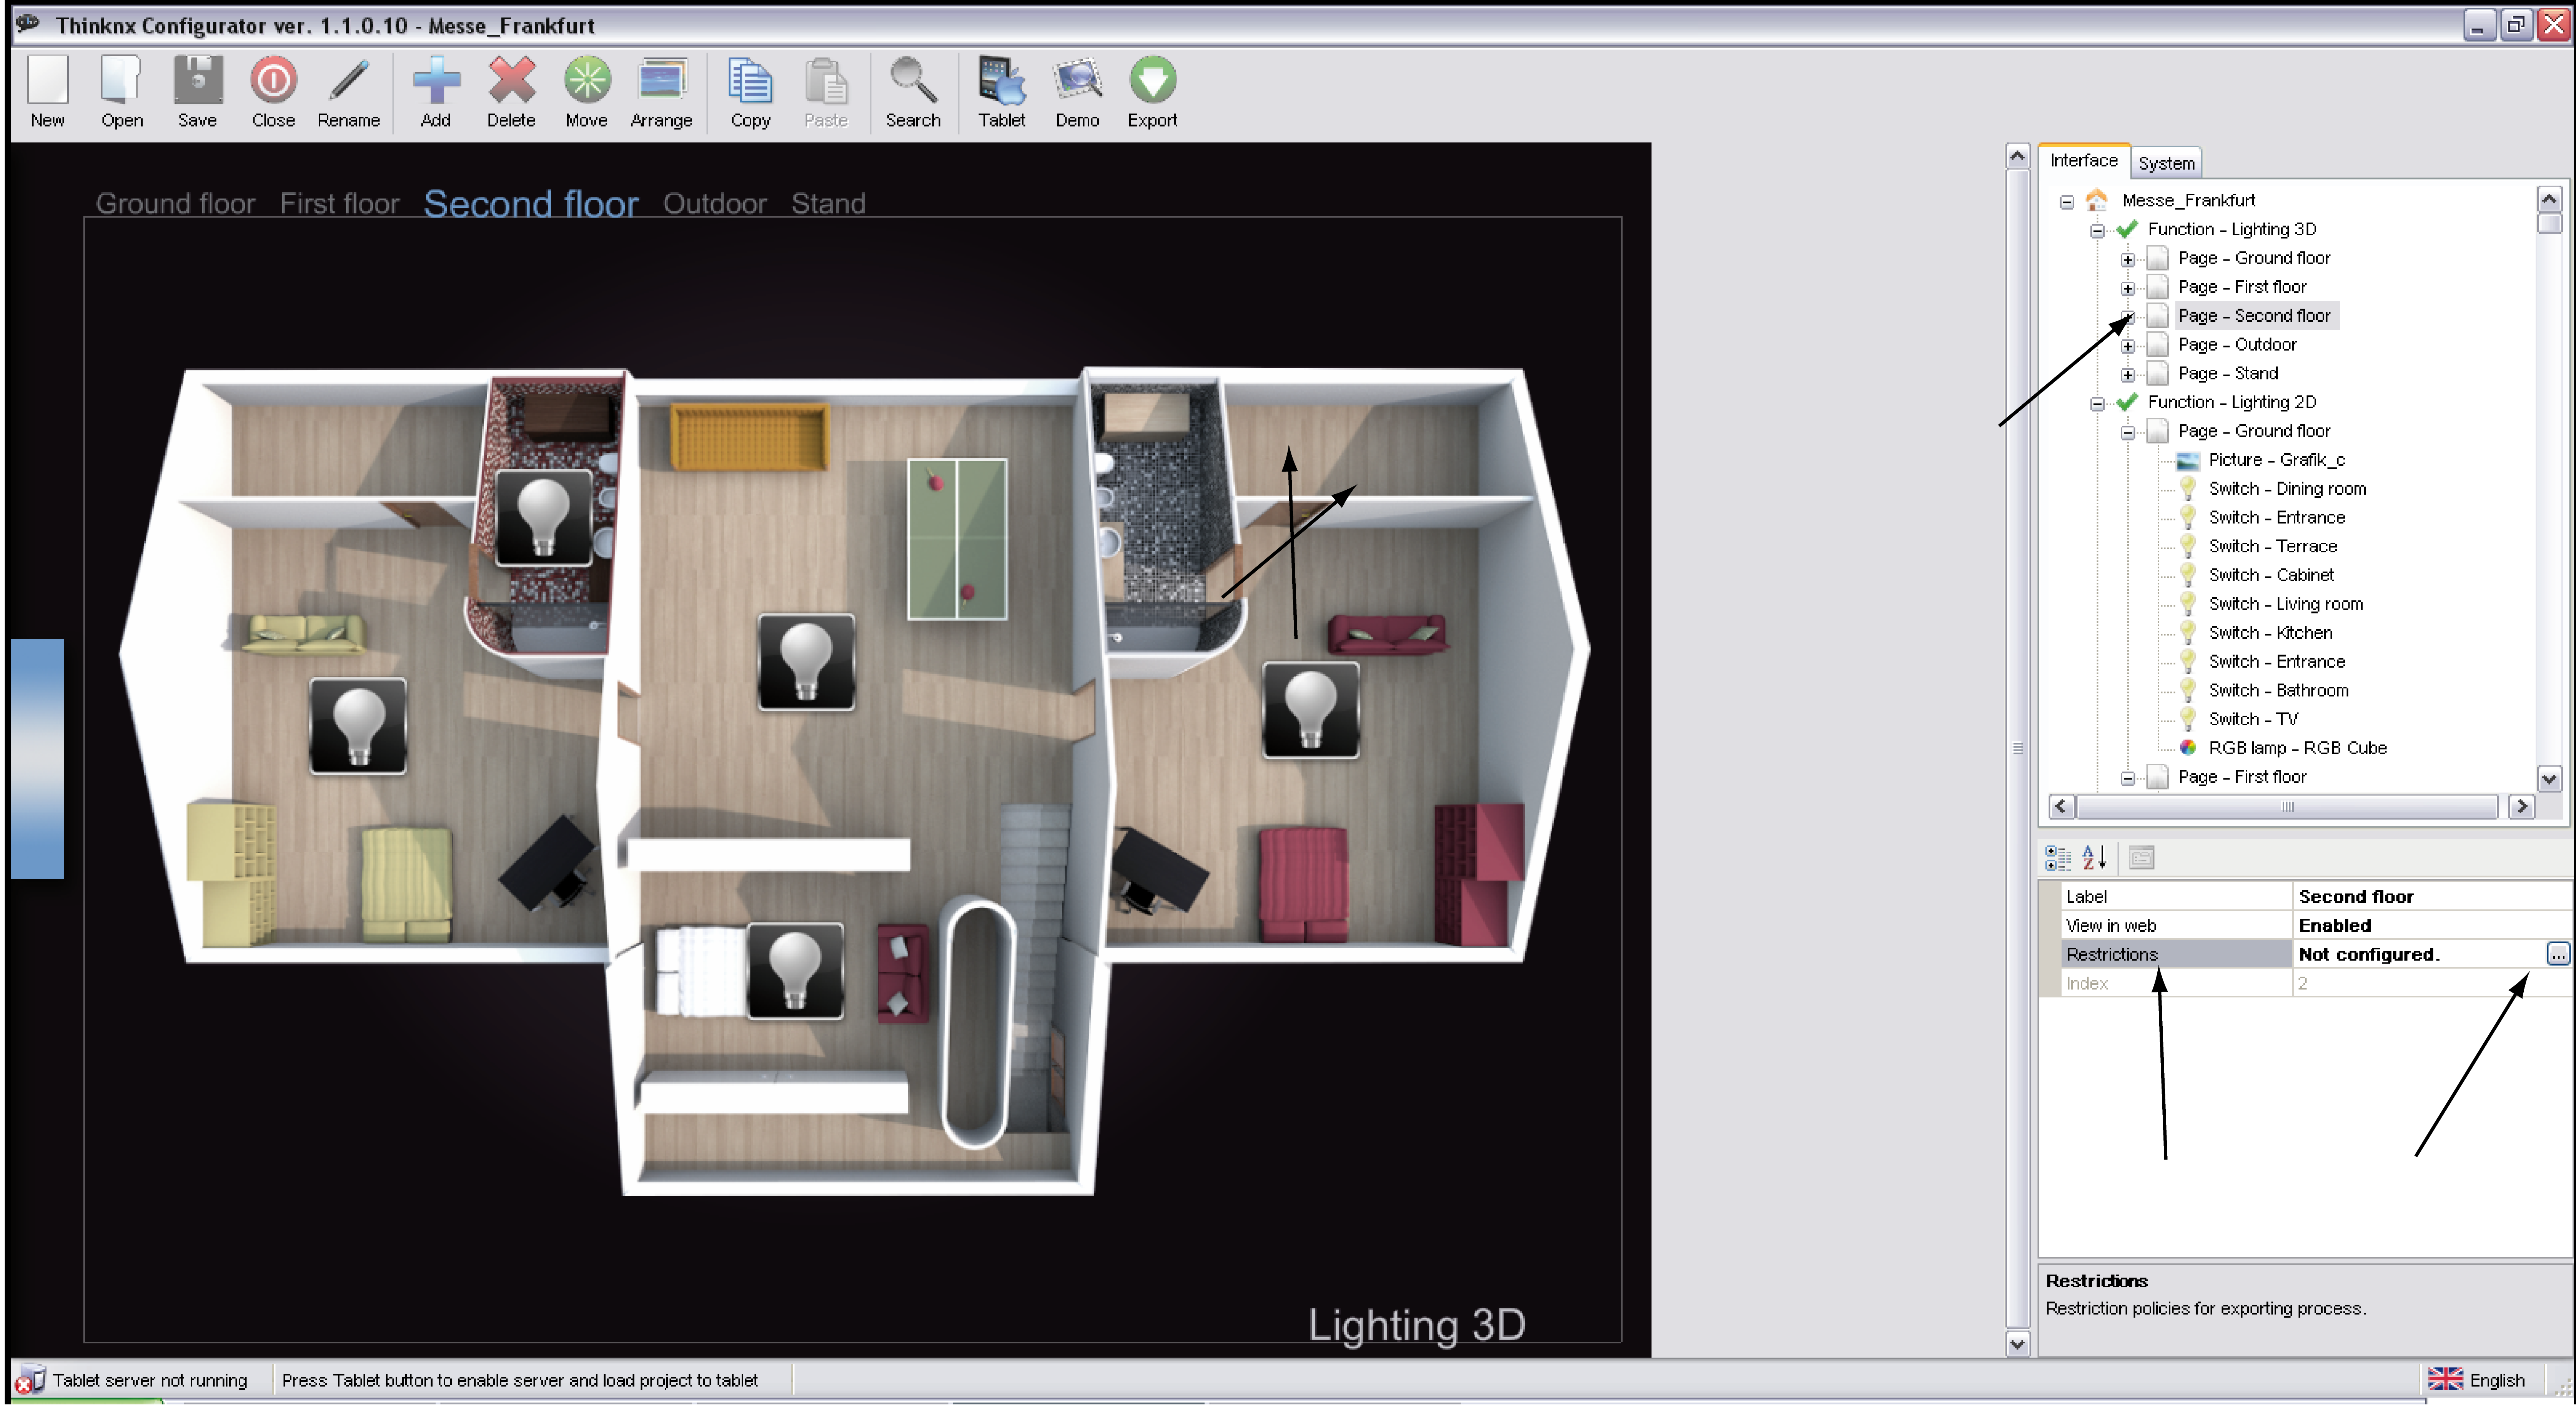Open the property pages icon
Screen dimensions: 2576x1406
(x=2141, y=857)
